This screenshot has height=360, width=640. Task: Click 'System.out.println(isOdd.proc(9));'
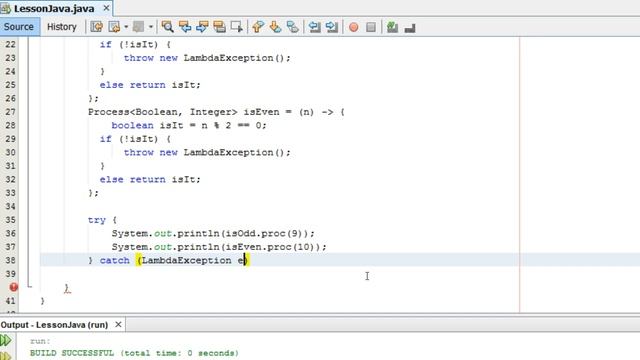[213, 233]
